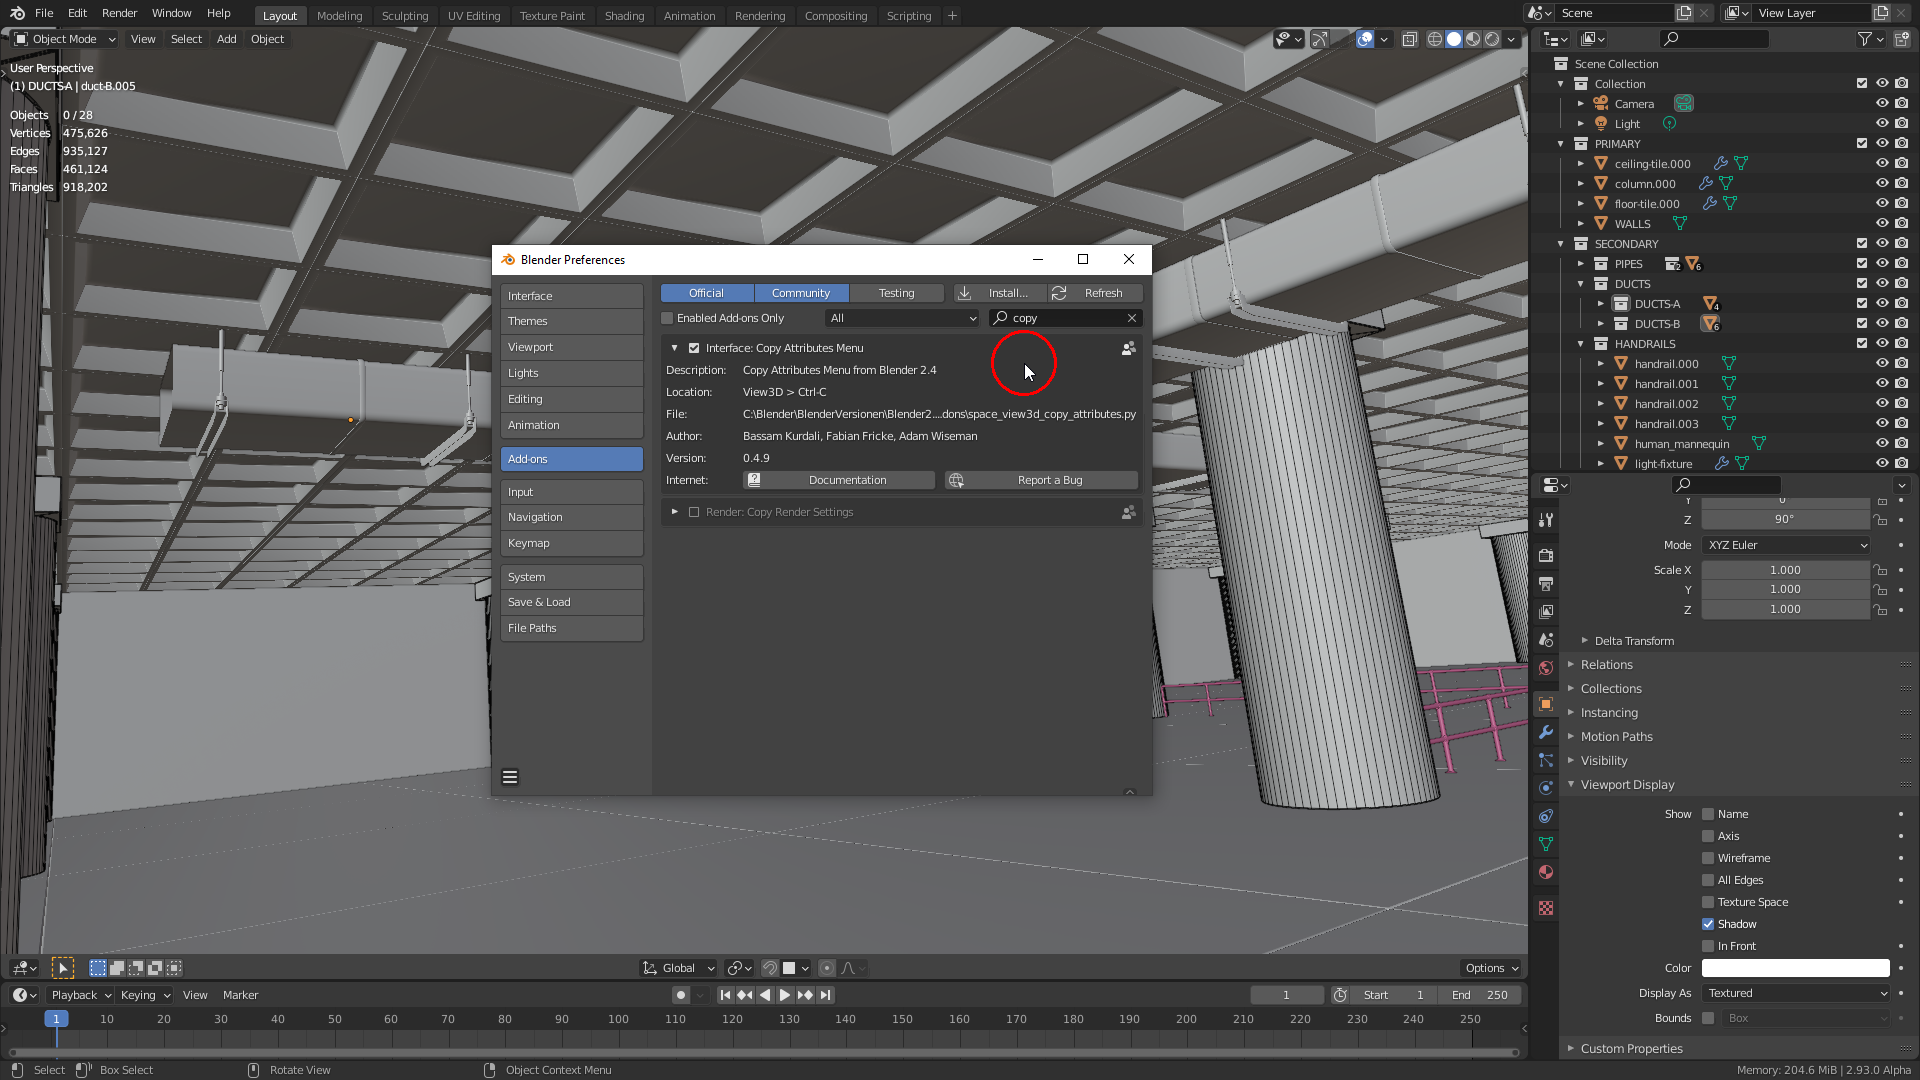Switch to the Shading workspace tab
Image resolution: width=1920 pixels, height=1080 pixels.
click(x=624, y=16)
